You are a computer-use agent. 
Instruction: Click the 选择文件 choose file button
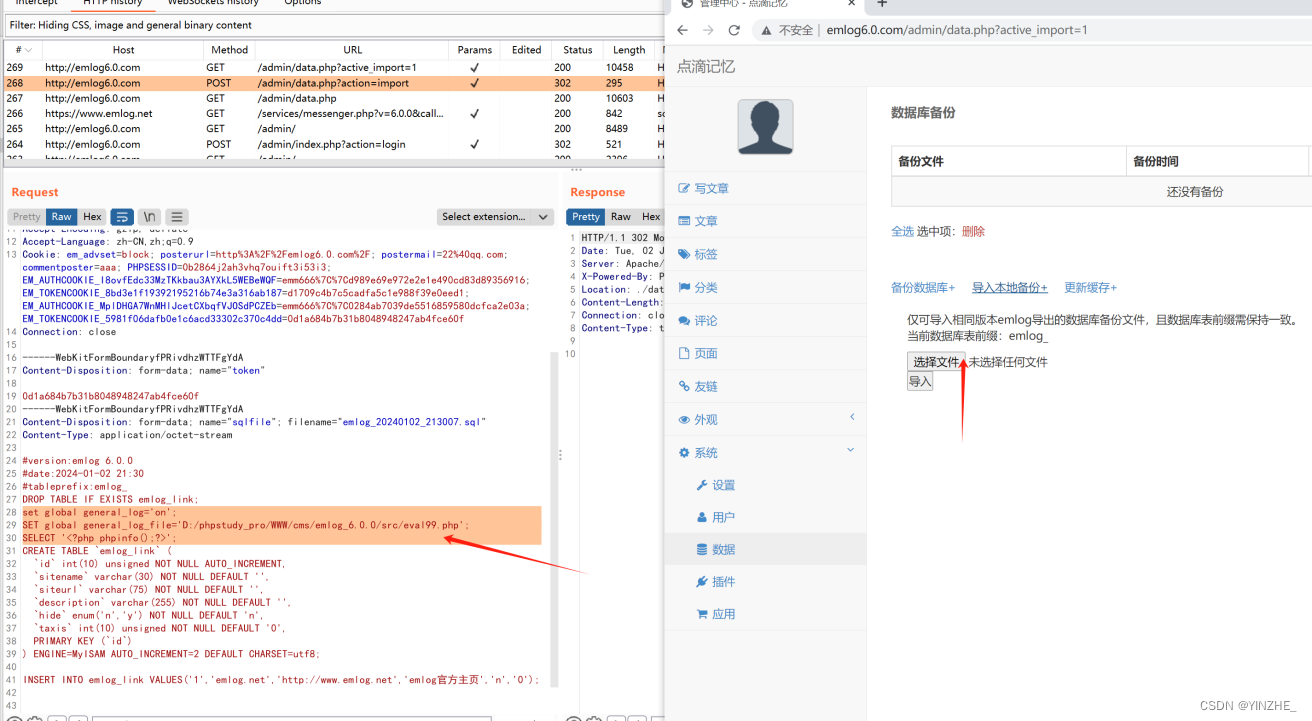pyautogui.click(x=936, y=362)
